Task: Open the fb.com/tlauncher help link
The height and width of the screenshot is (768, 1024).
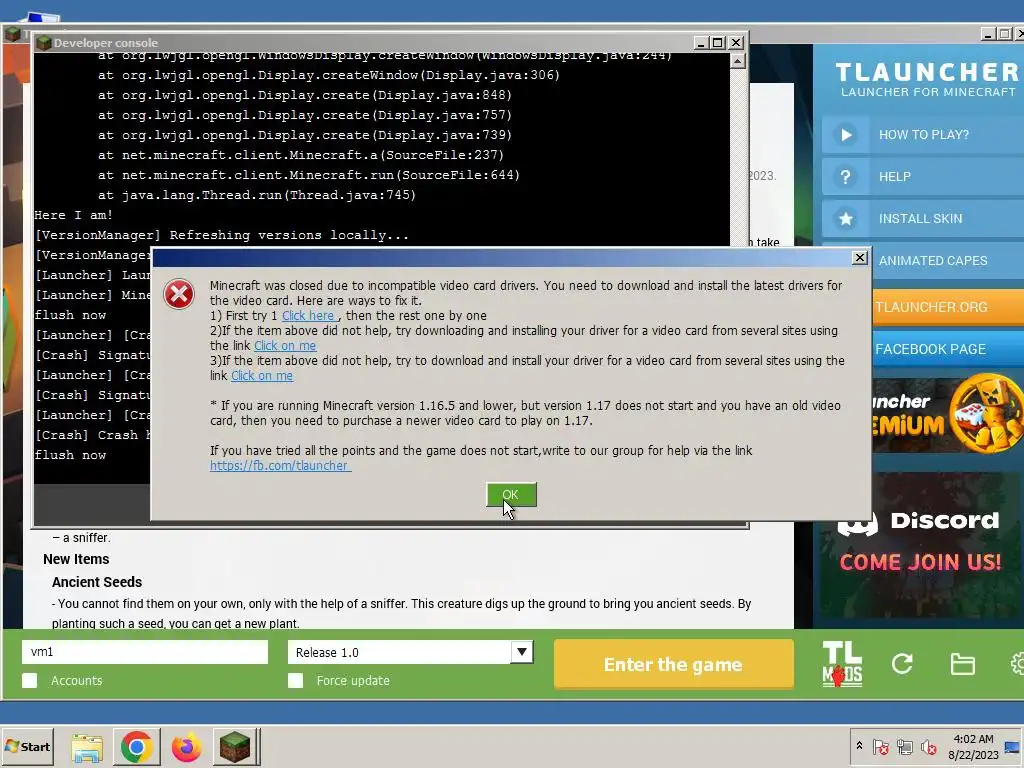Action: point(280,466)
